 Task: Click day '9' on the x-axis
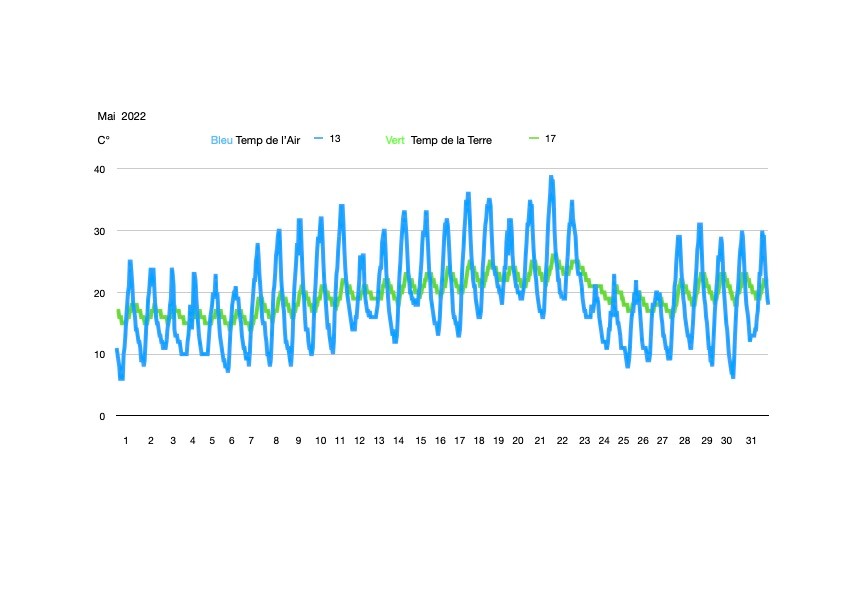[299, 440]
